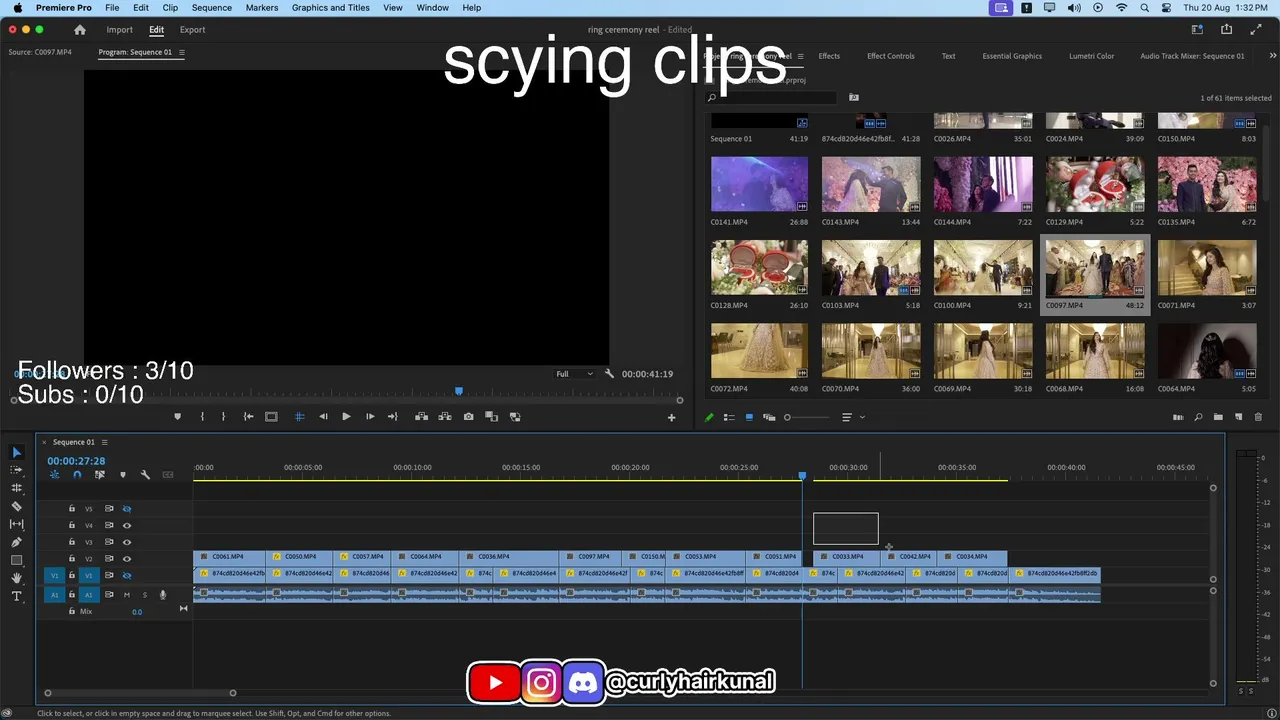Select the Razor tool
The height and width of the screenshot is (720, 1280).
pos(16,506)
